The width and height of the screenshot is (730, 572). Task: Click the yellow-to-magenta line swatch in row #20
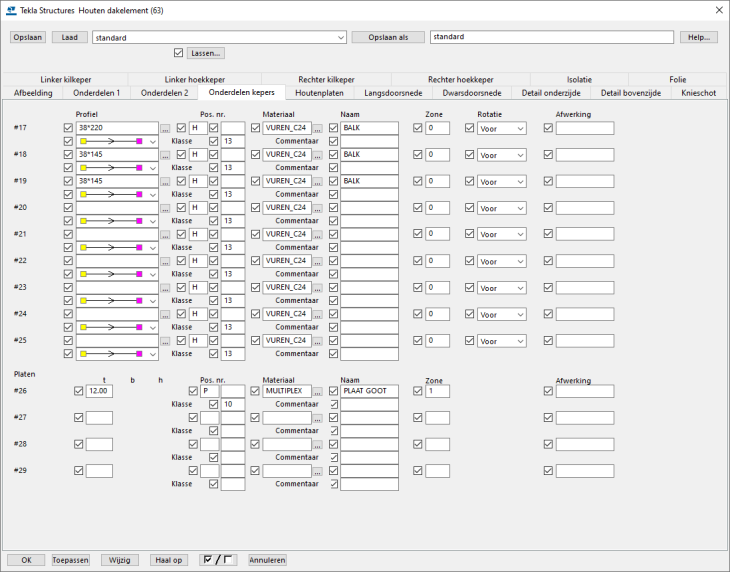[111, 220]
